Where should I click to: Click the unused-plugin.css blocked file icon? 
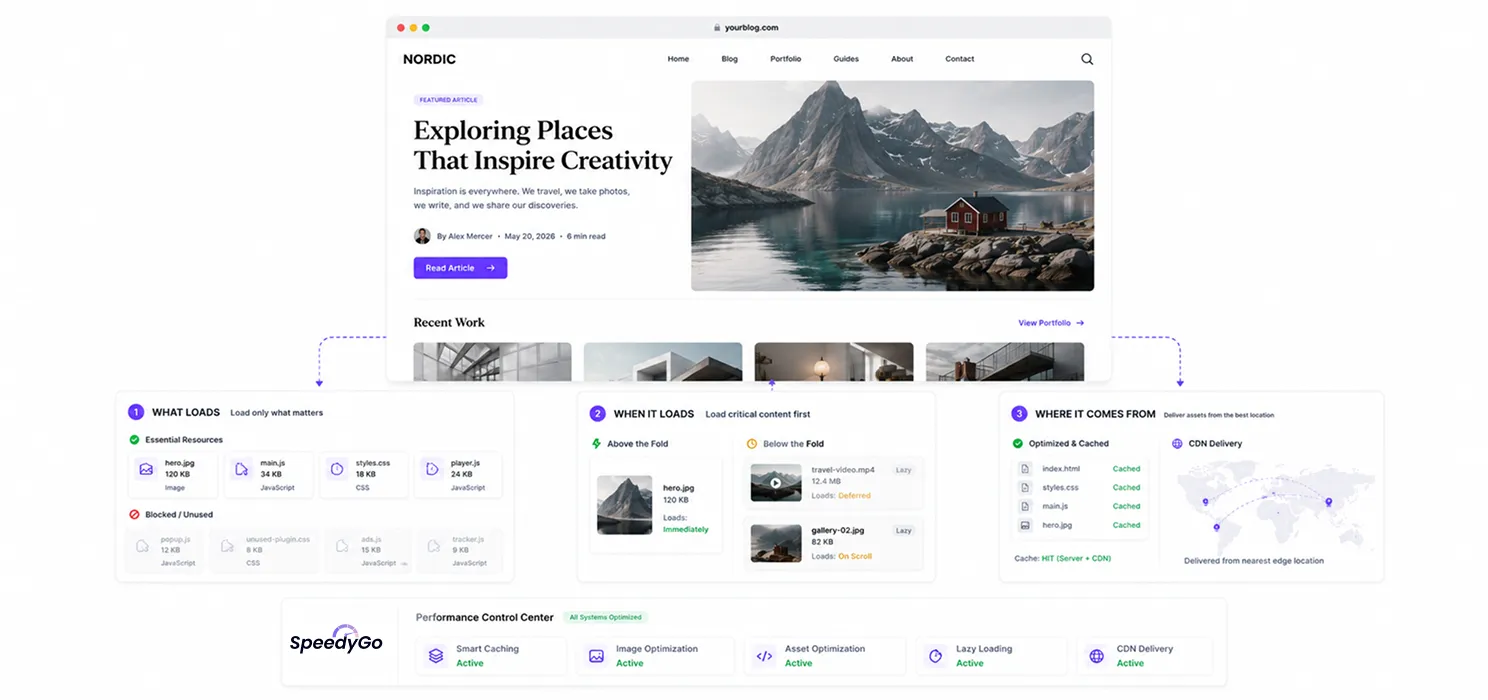(x=228, y=546)
